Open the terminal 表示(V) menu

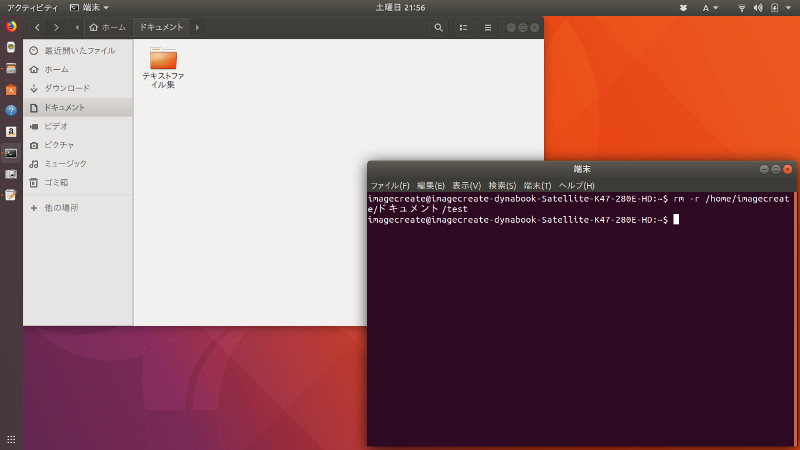[466, 186]
